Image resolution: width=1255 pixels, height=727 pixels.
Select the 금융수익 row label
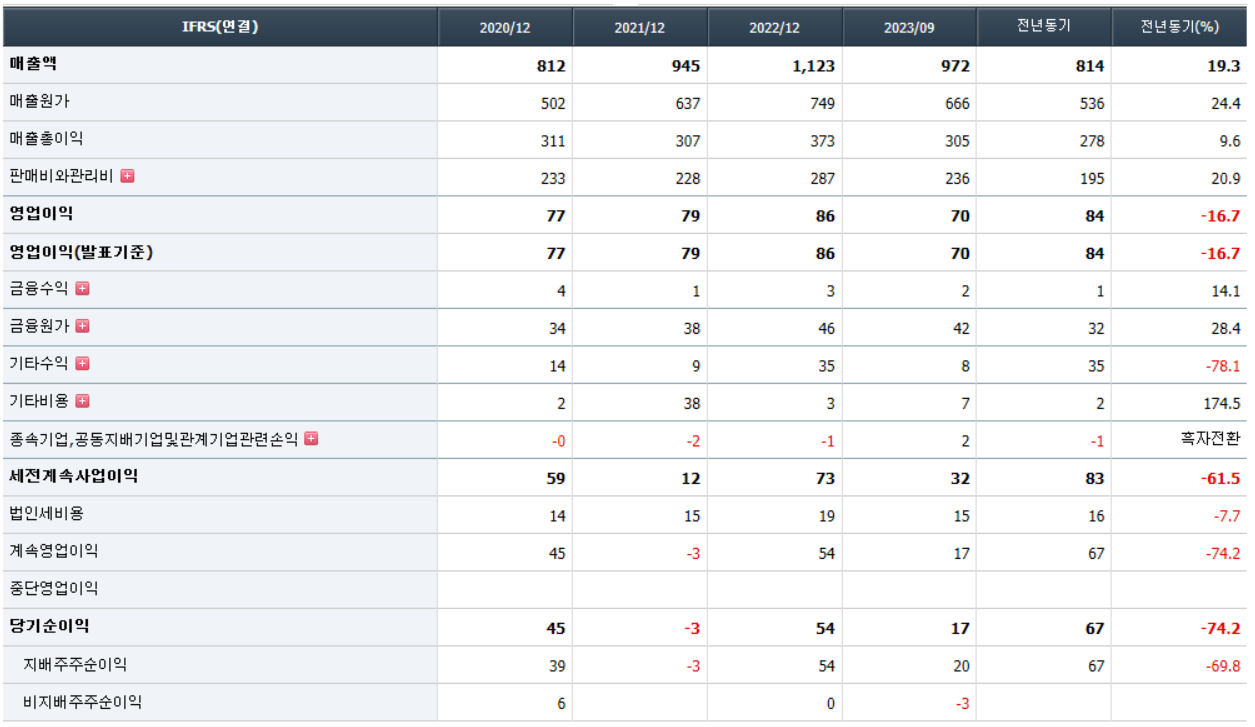(x=39, y=288)
